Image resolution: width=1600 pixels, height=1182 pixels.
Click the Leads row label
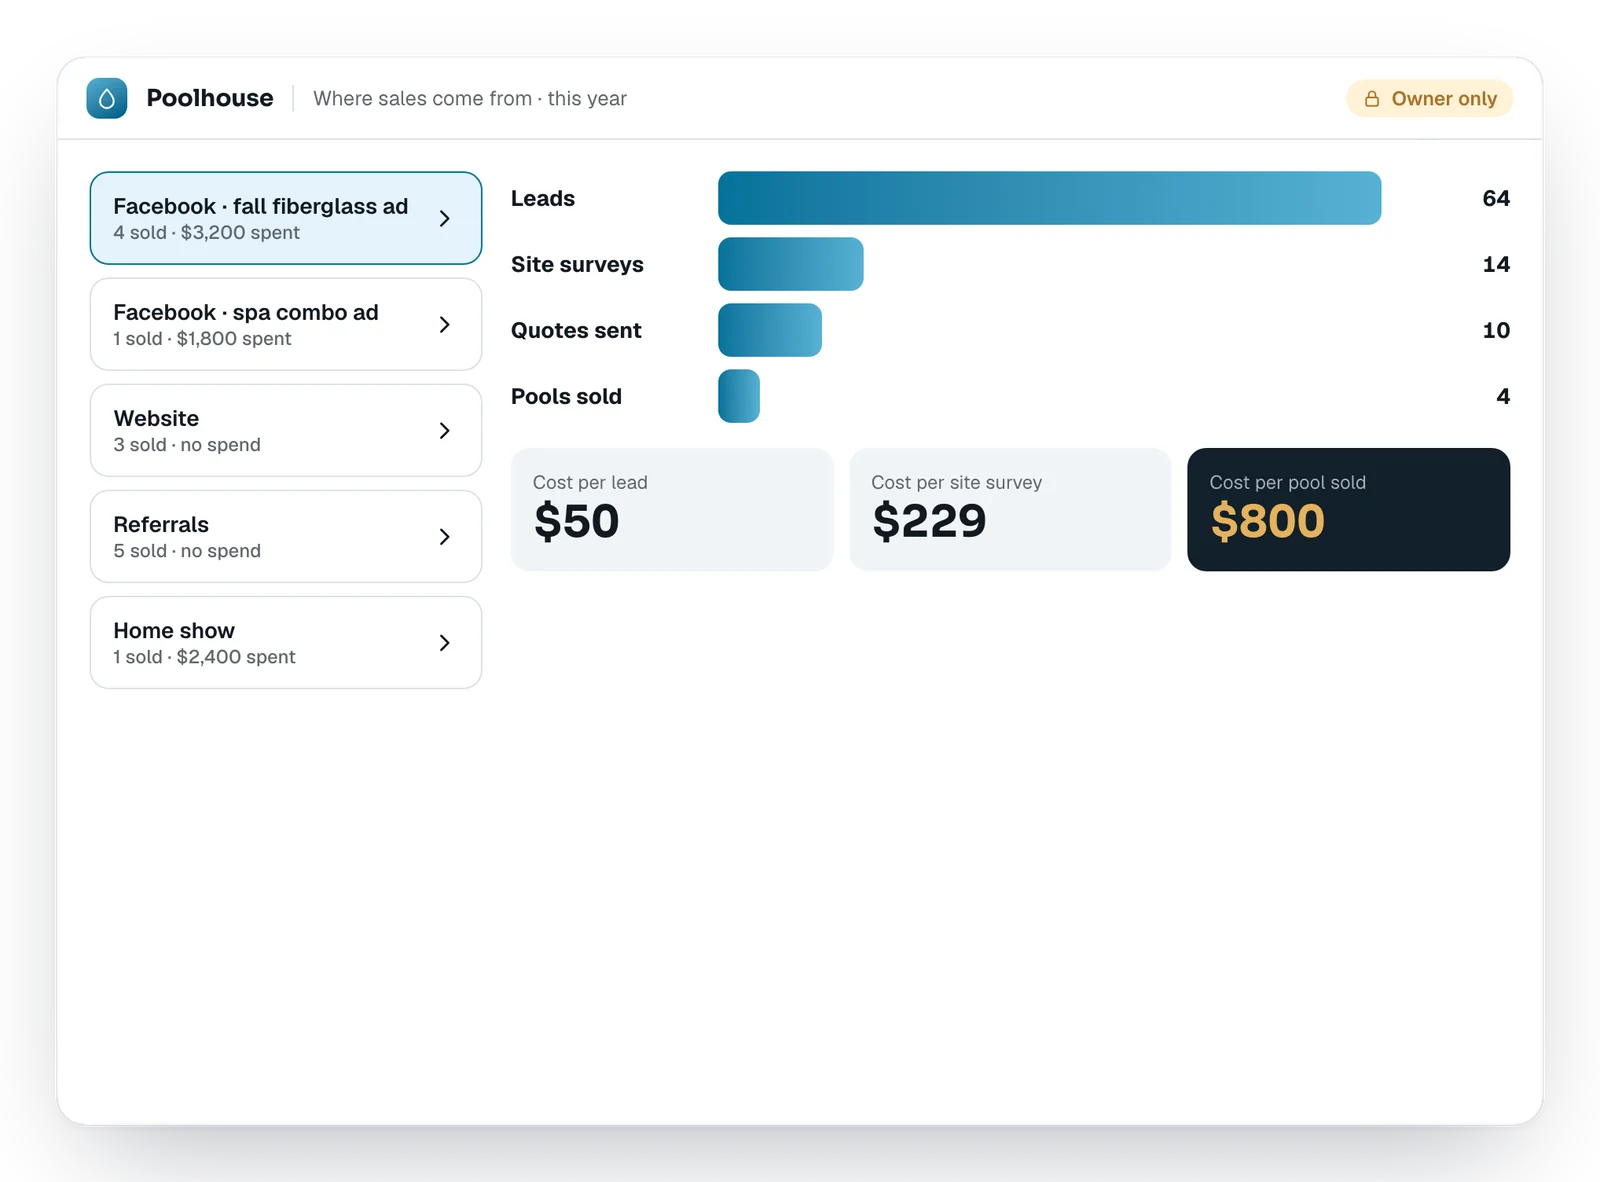(x=543, y=198)
